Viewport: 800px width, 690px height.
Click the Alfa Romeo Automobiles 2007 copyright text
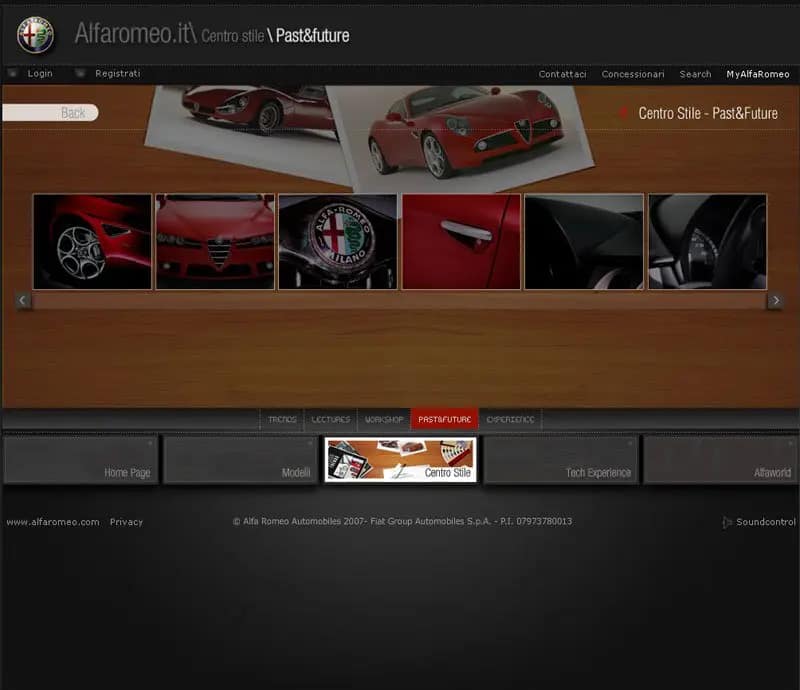[403, 522]
